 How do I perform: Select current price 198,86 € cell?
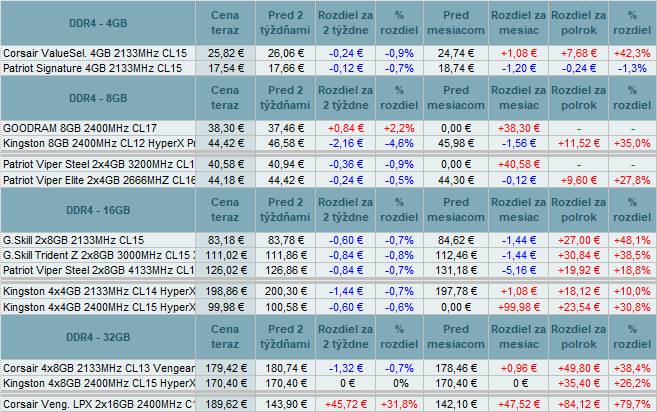225,291
